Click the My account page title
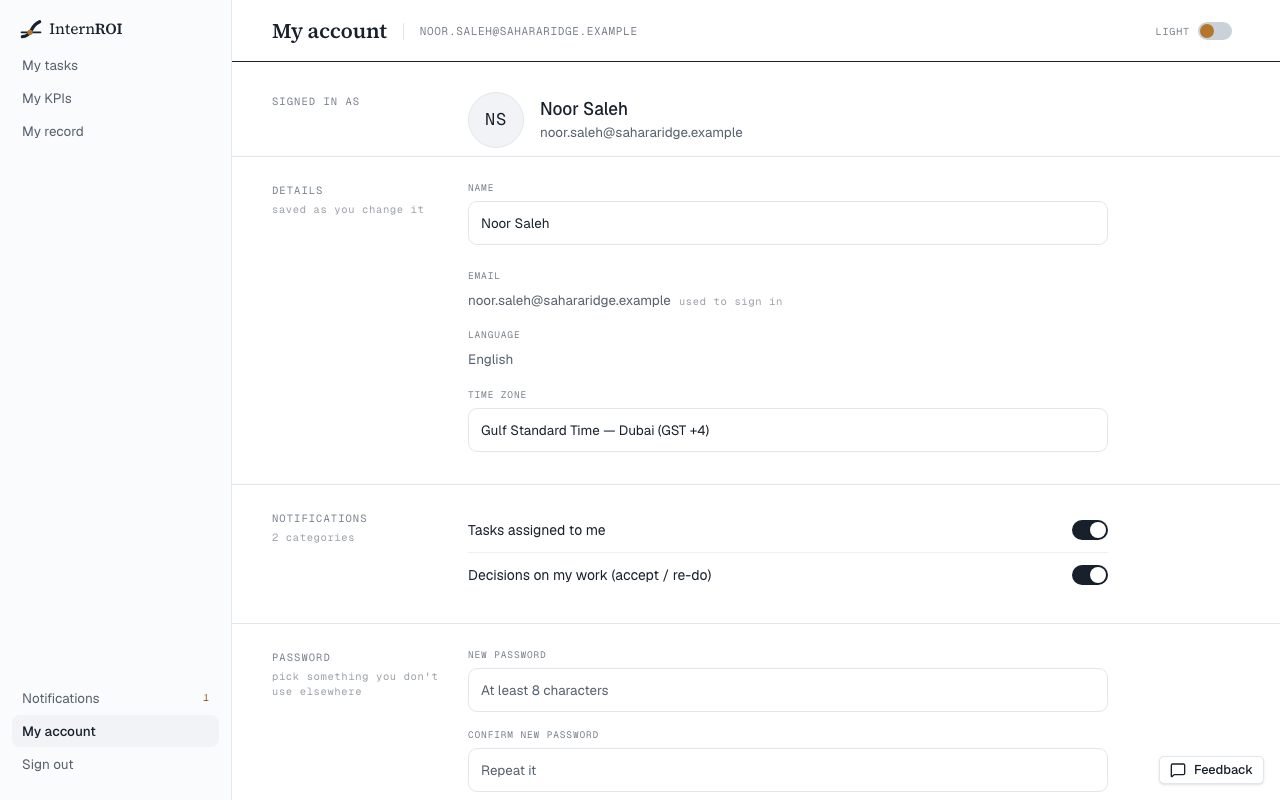This screenshot has height=800, width=1280. tap(329, 31)
